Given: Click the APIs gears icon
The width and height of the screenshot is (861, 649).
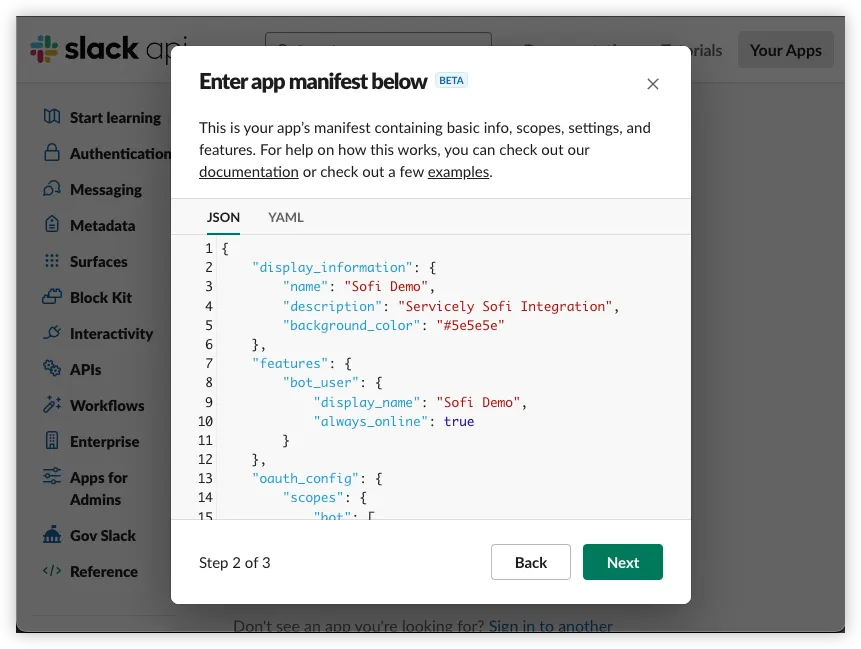Looking at the screenshot, I should coord(52,368).
